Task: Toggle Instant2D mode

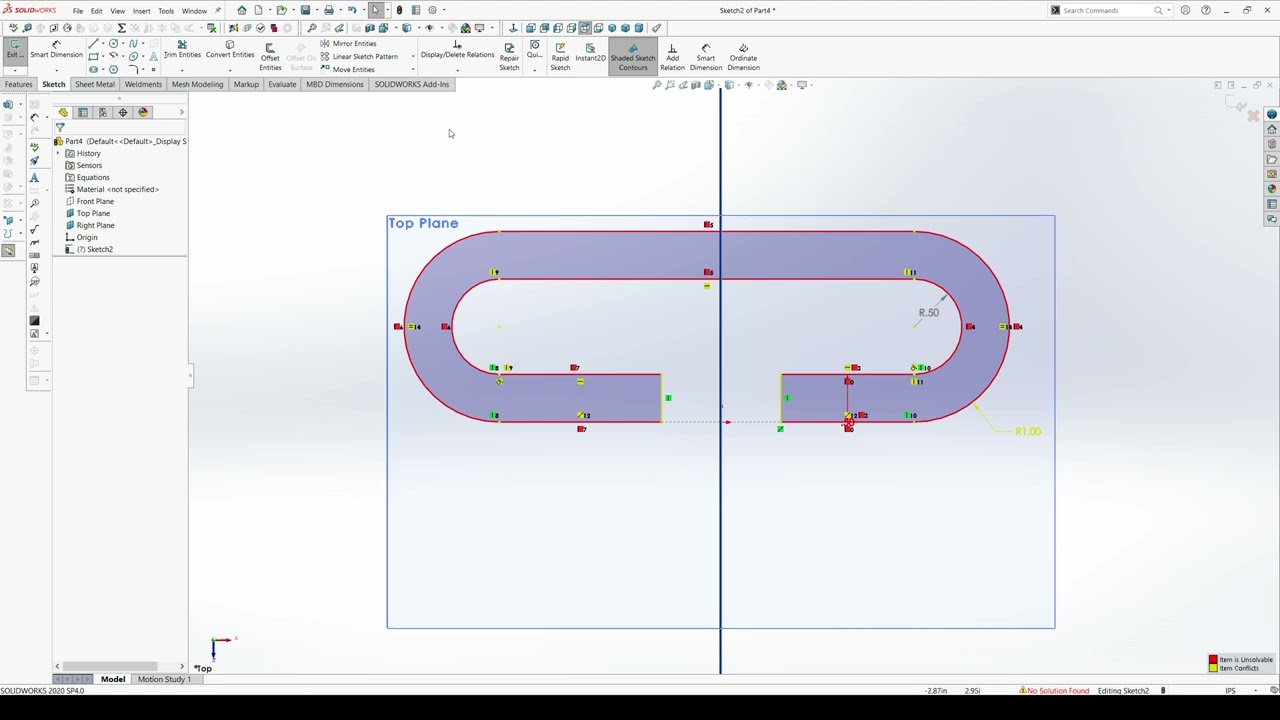Action: 590,52
